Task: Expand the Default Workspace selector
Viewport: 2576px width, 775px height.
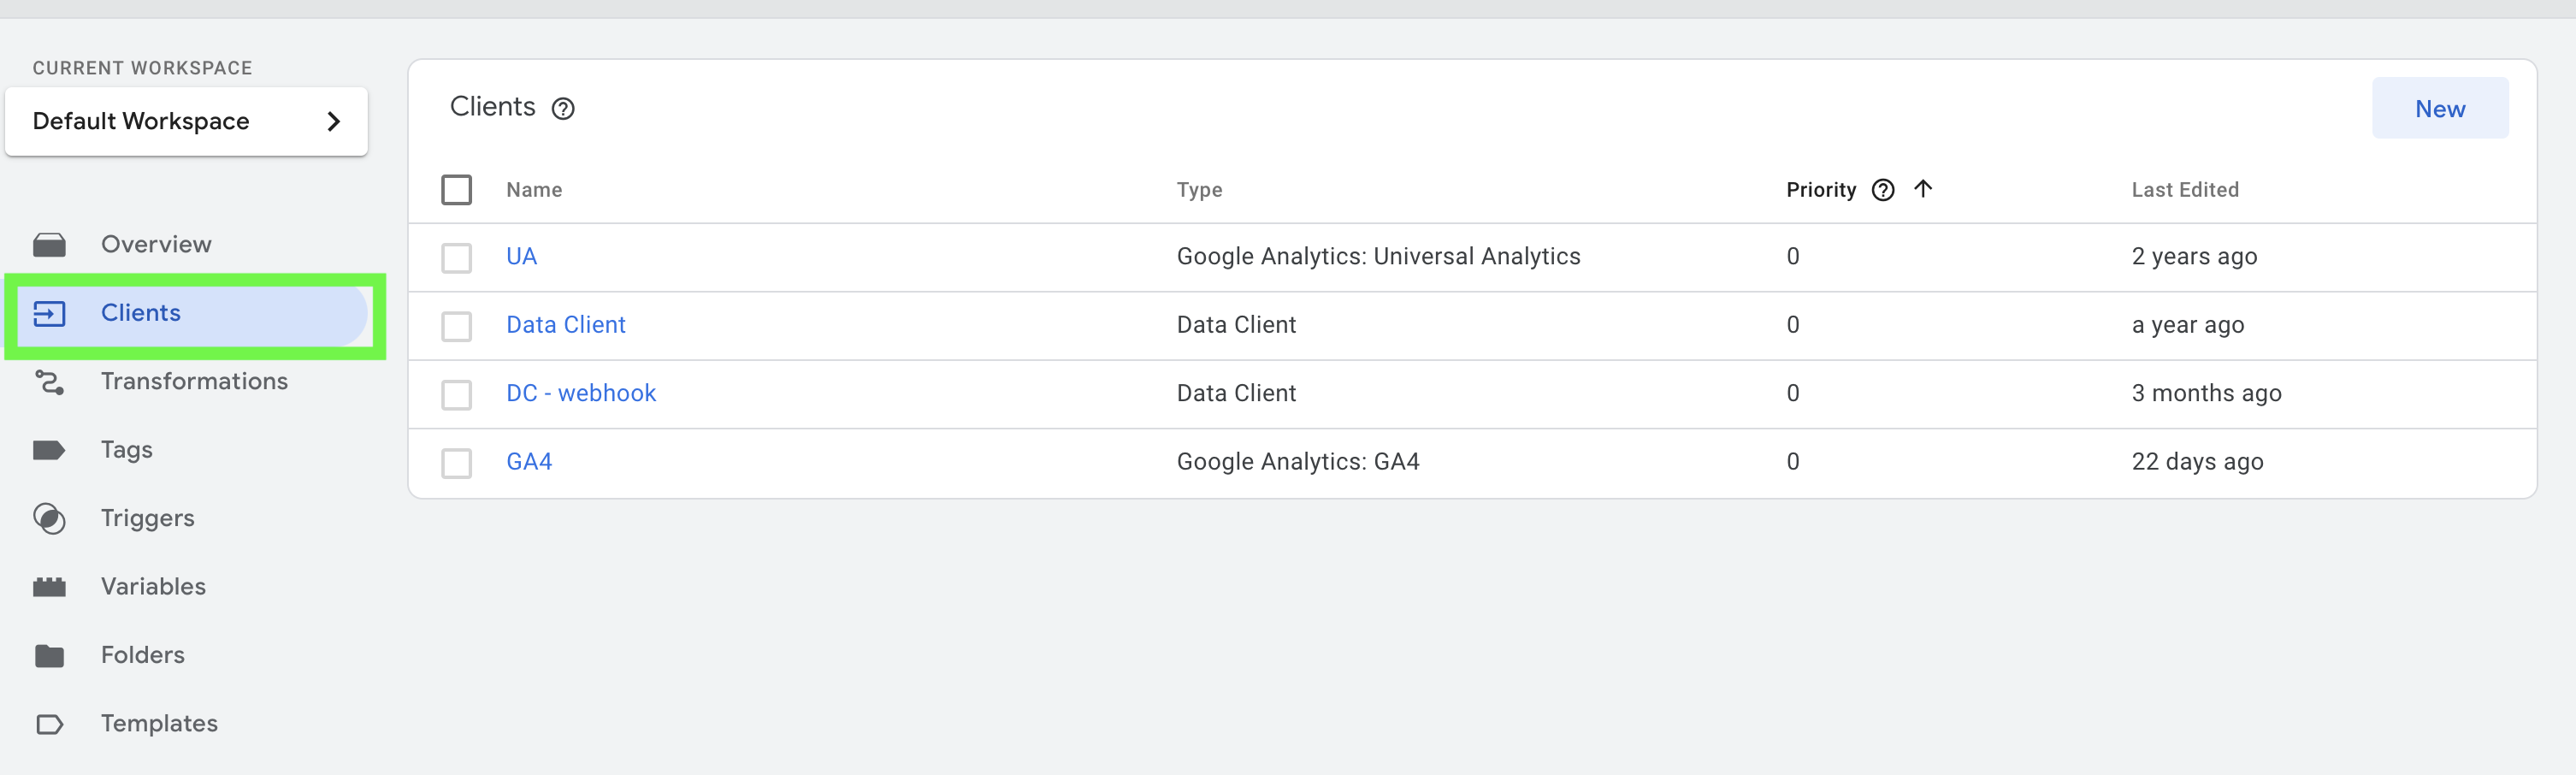Action: [187, 121]
